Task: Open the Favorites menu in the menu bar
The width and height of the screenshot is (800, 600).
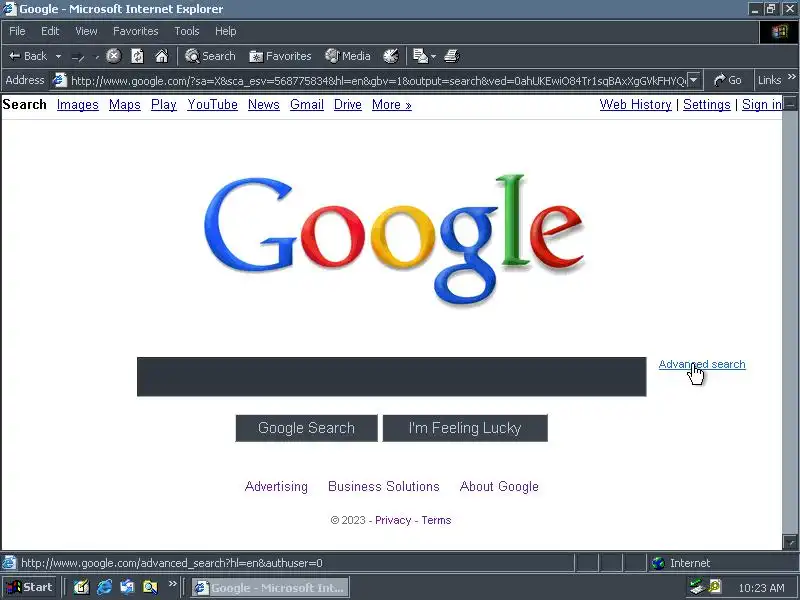Action: click(136, 31)
